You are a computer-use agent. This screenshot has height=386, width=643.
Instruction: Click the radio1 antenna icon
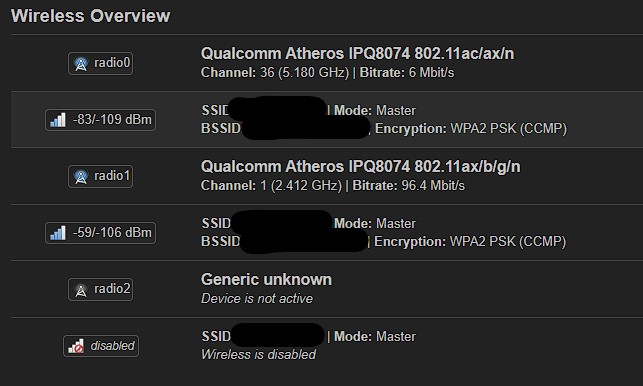point(81,176)
